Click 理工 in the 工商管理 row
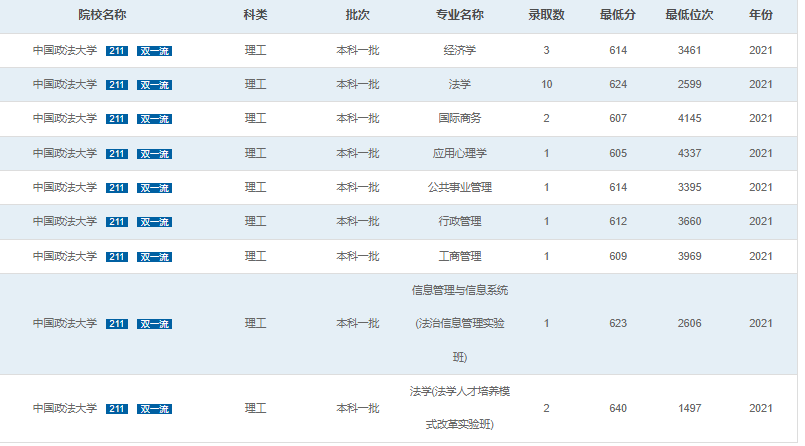The image size is (805, 446). point(255,256)
